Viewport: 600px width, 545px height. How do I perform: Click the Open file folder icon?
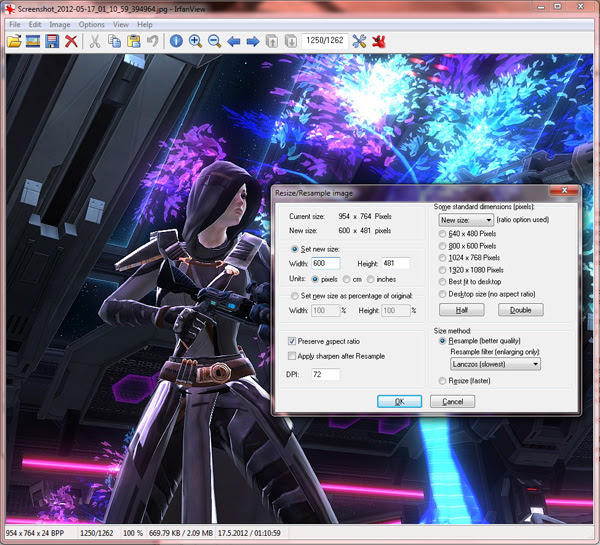point(14,41)
